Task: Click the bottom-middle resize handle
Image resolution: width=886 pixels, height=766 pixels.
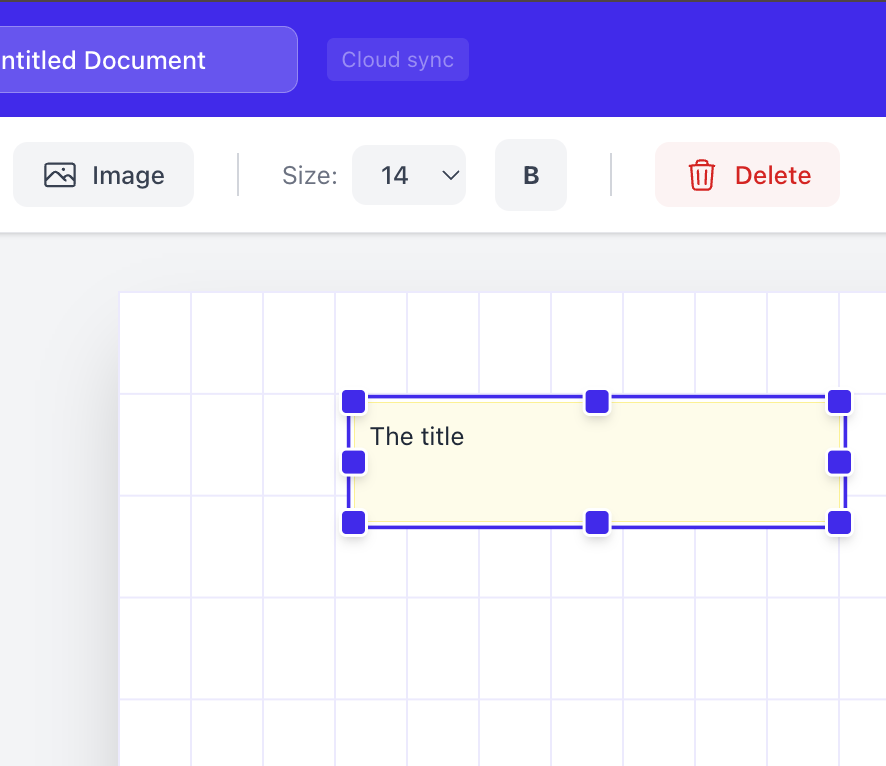Action: pos(596,522)
